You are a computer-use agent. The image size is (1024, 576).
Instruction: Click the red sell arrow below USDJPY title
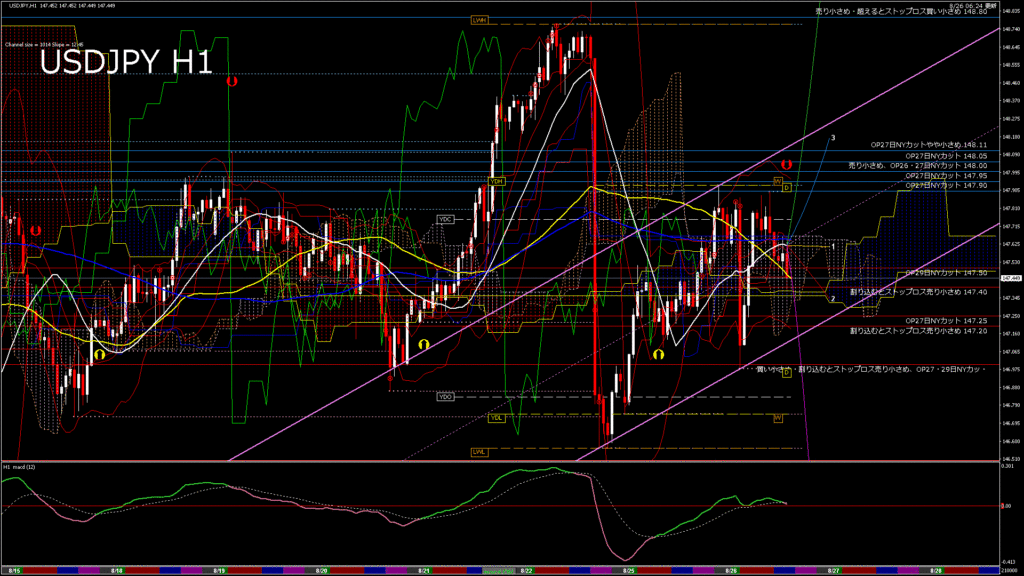pos(231,82)
